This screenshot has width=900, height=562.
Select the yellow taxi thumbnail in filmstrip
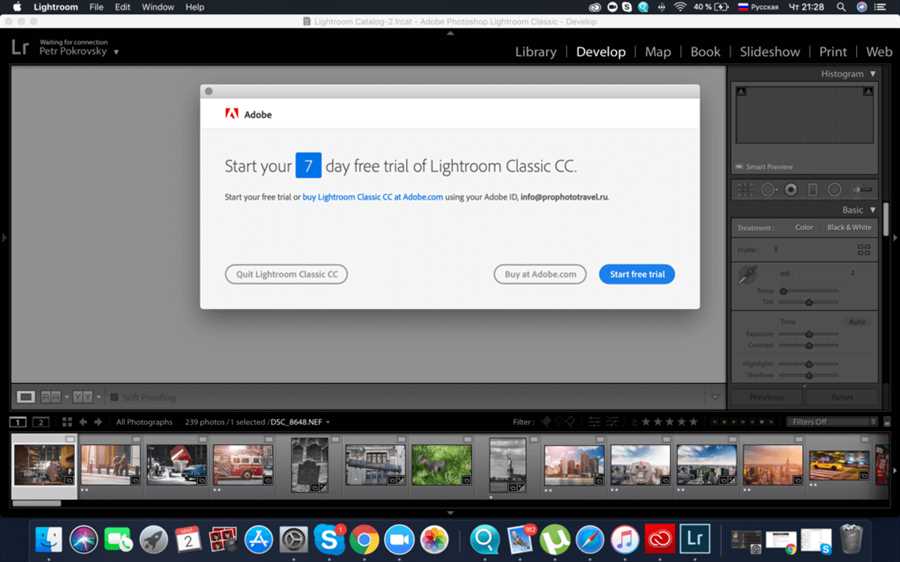[x=839, y=464]
